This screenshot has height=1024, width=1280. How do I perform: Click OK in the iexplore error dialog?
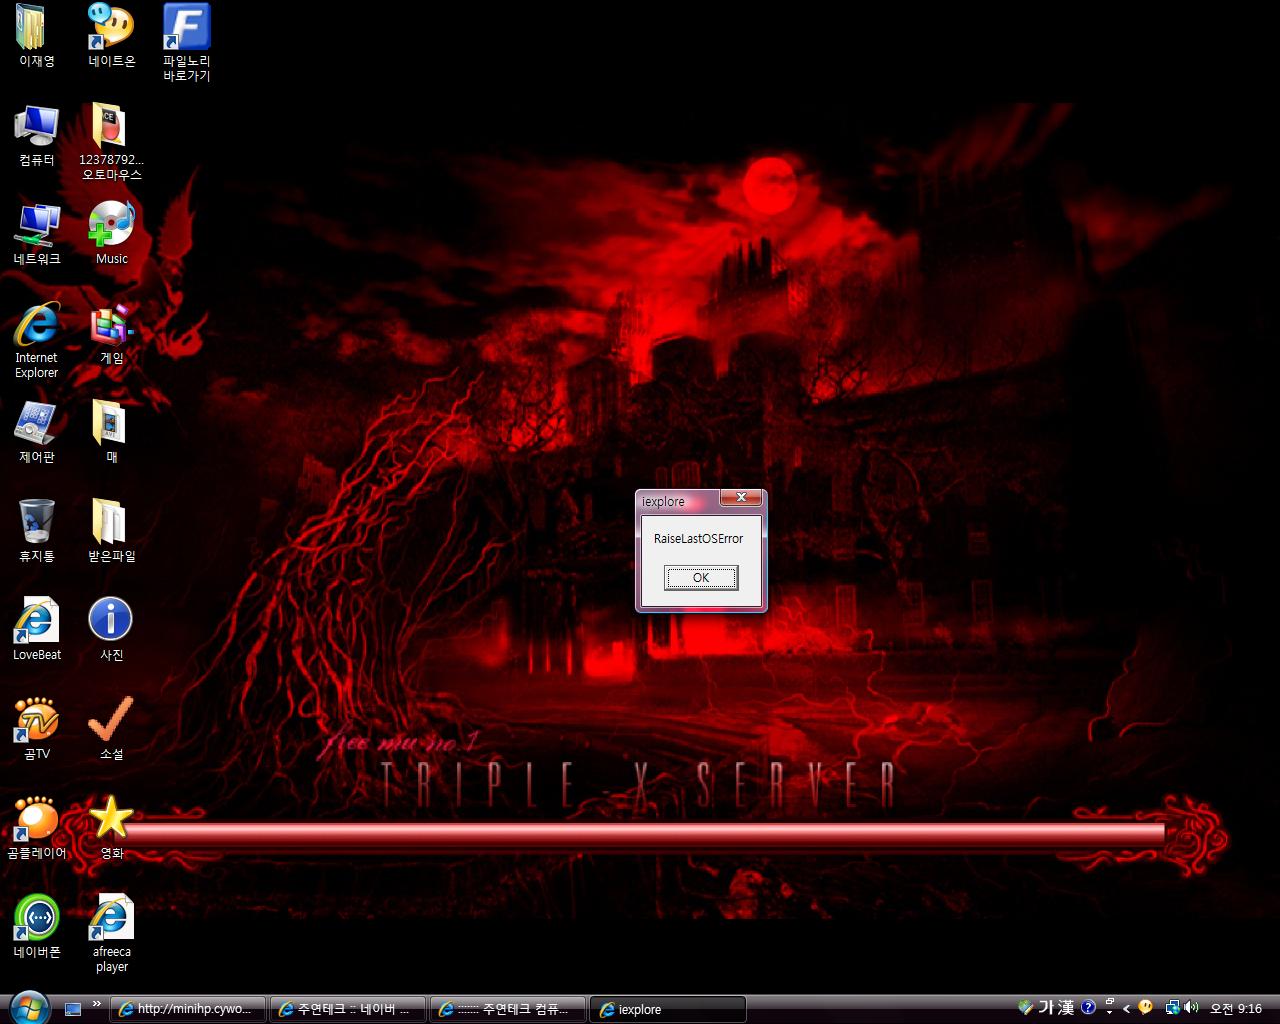click(x=701, y=577)
